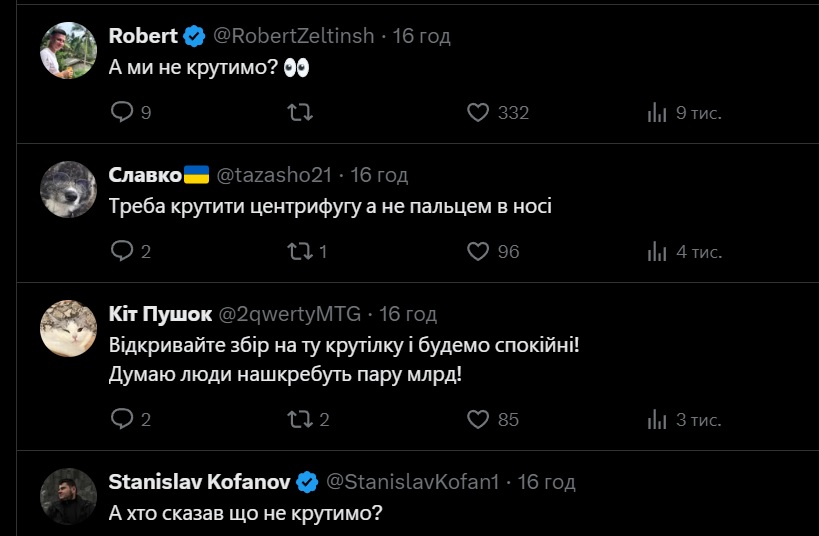Repost Славко's tweet

coord(299,251)
